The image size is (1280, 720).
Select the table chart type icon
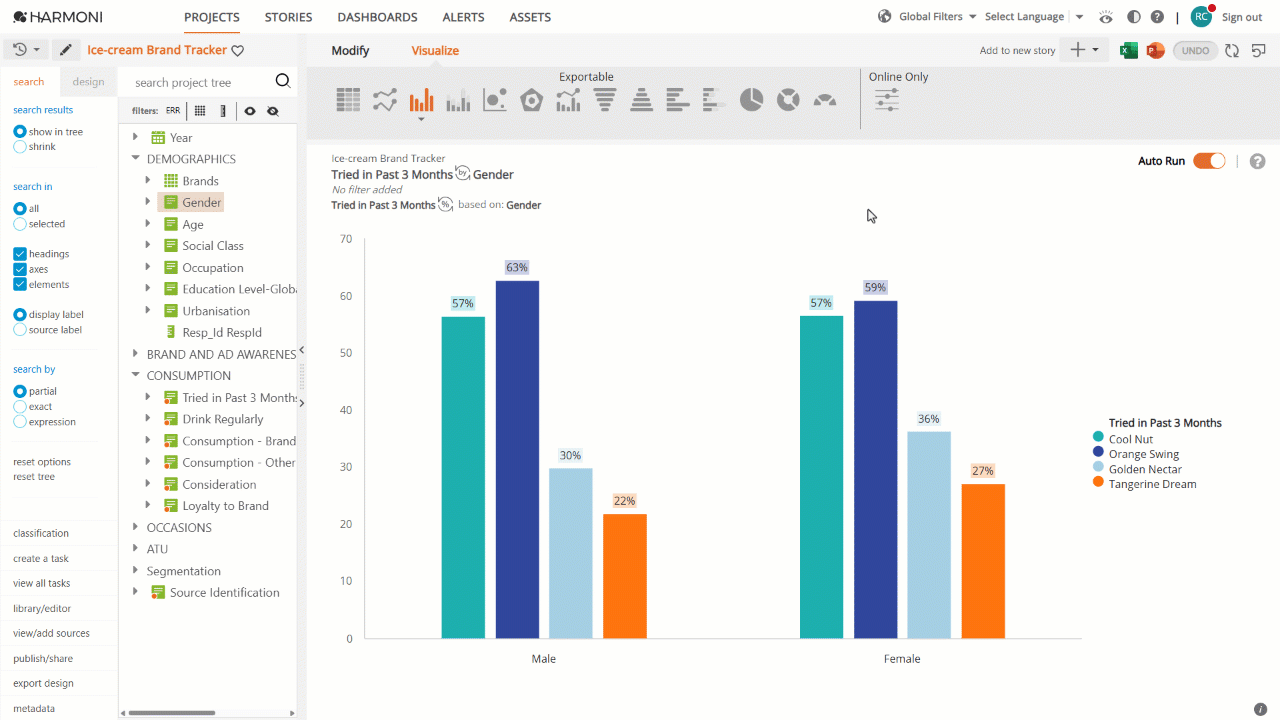(x=348, y=100)
